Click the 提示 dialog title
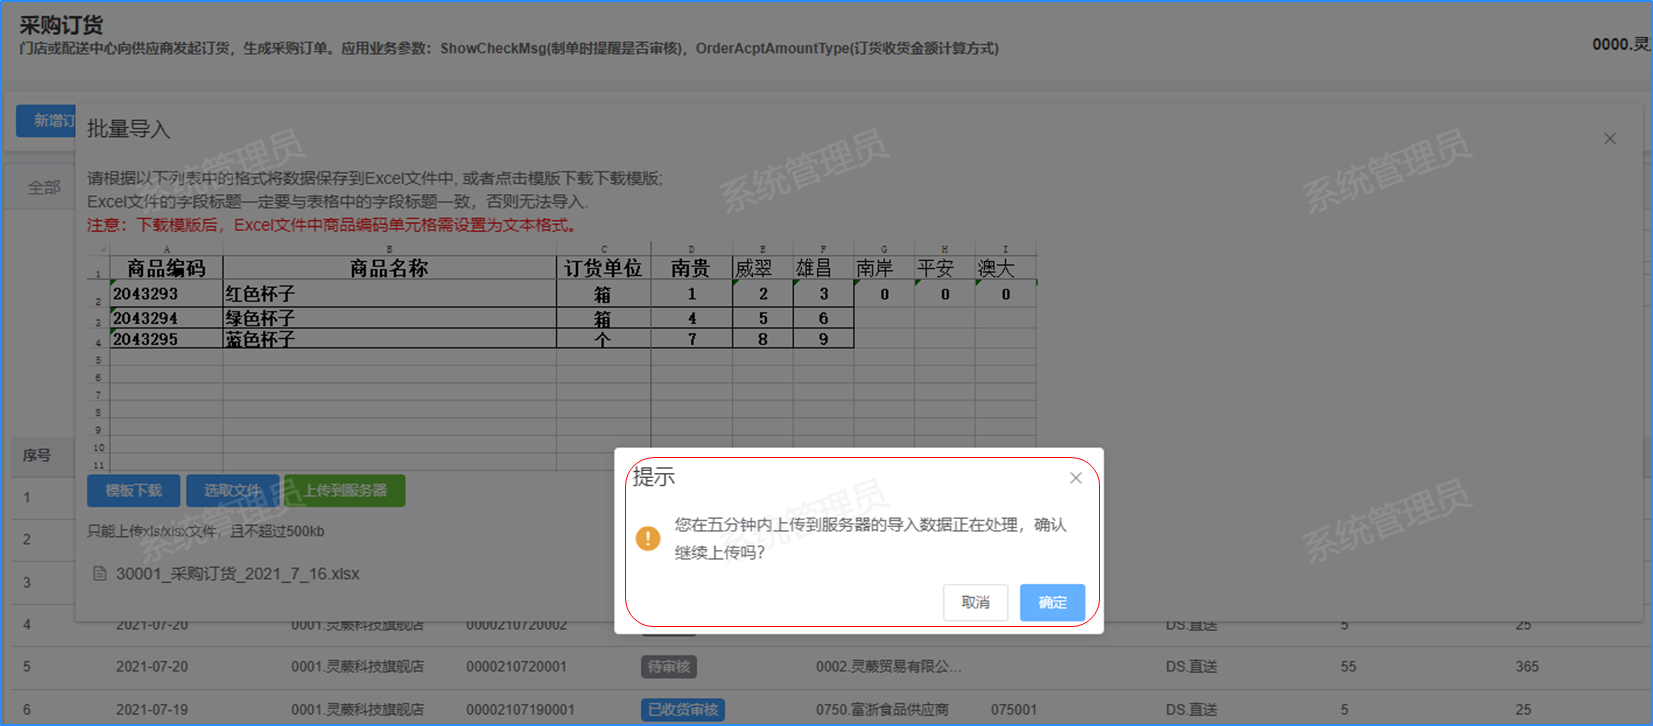This screenshot has height=726, width=1653. point(654,478)
